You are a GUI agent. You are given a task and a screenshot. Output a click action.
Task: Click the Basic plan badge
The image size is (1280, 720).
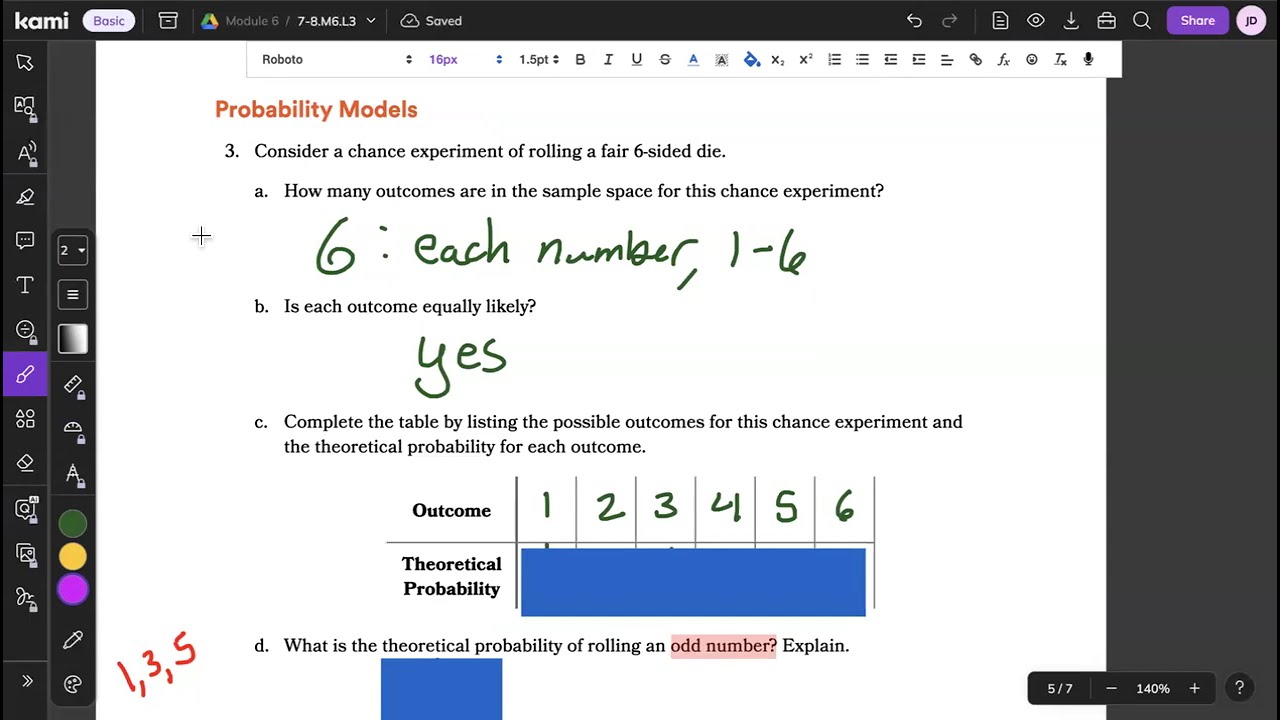(109, 20)
